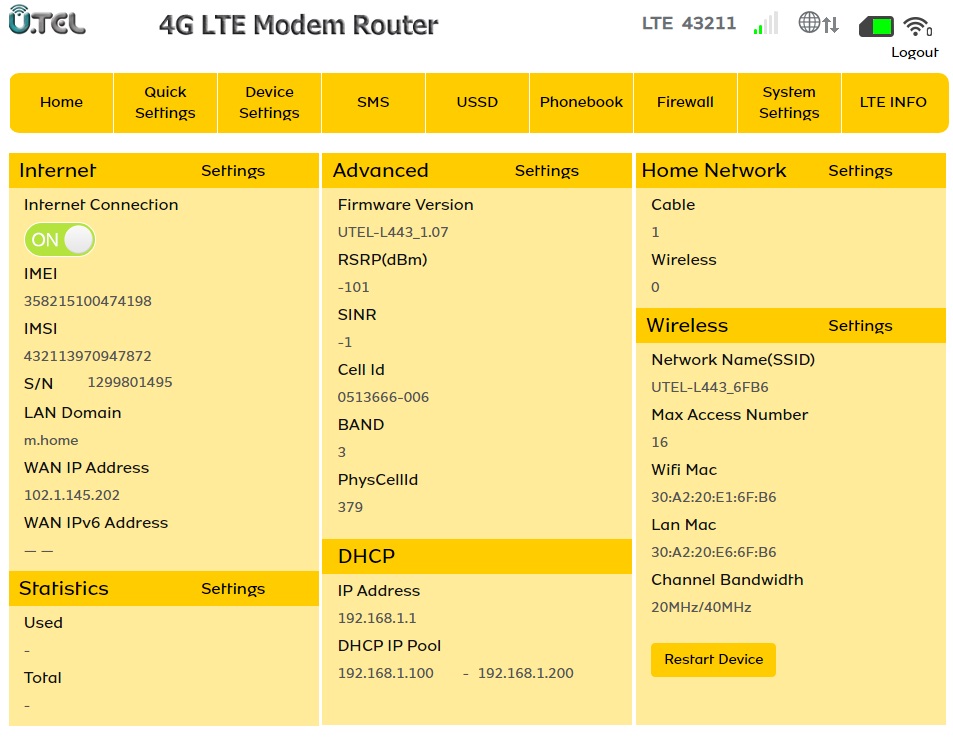This screenshot has height=749, width=953.
Task: Select WAN IP address 102.1.145.202
Action: [x=72, y=495]
